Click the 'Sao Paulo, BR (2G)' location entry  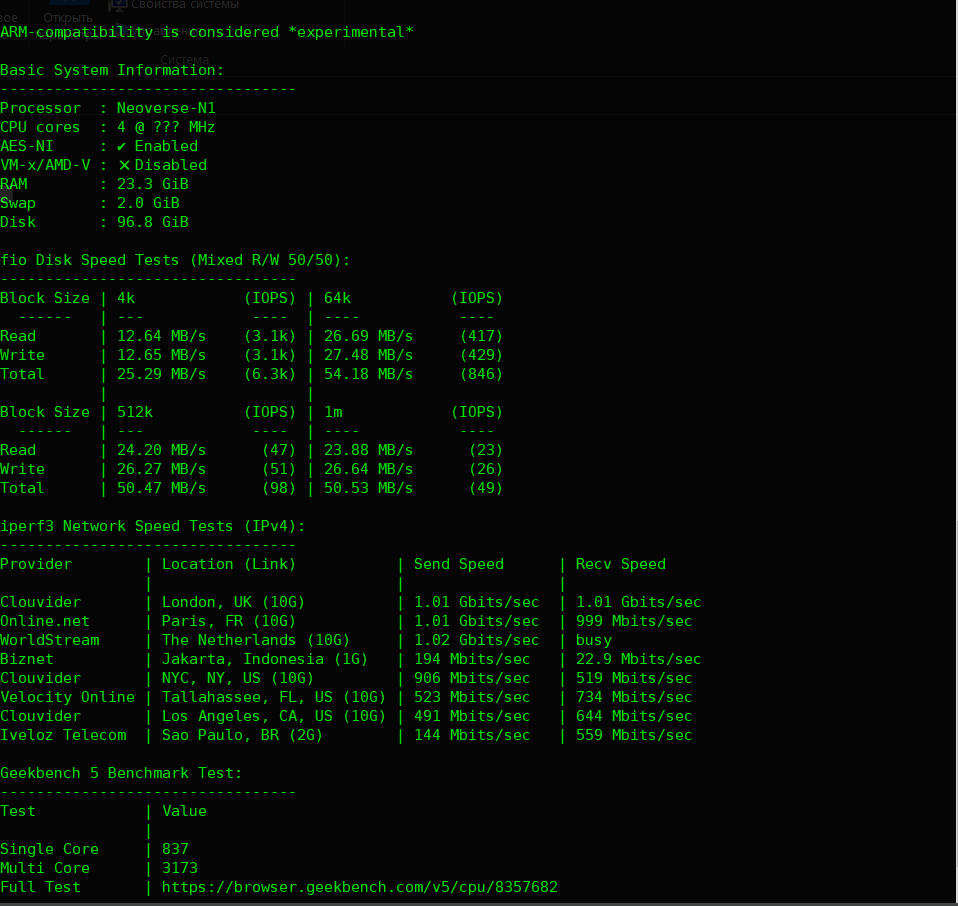point(238,735)
